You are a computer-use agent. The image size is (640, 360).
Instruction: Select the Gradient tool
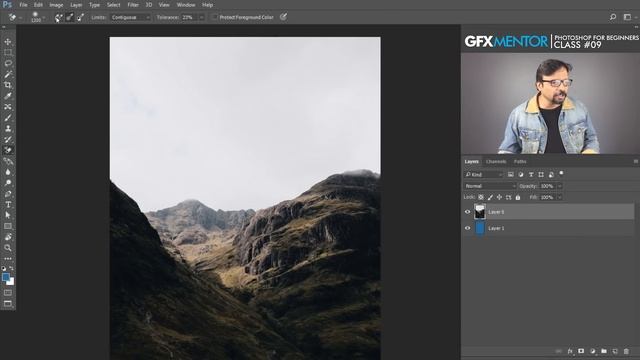pos(8,161)
